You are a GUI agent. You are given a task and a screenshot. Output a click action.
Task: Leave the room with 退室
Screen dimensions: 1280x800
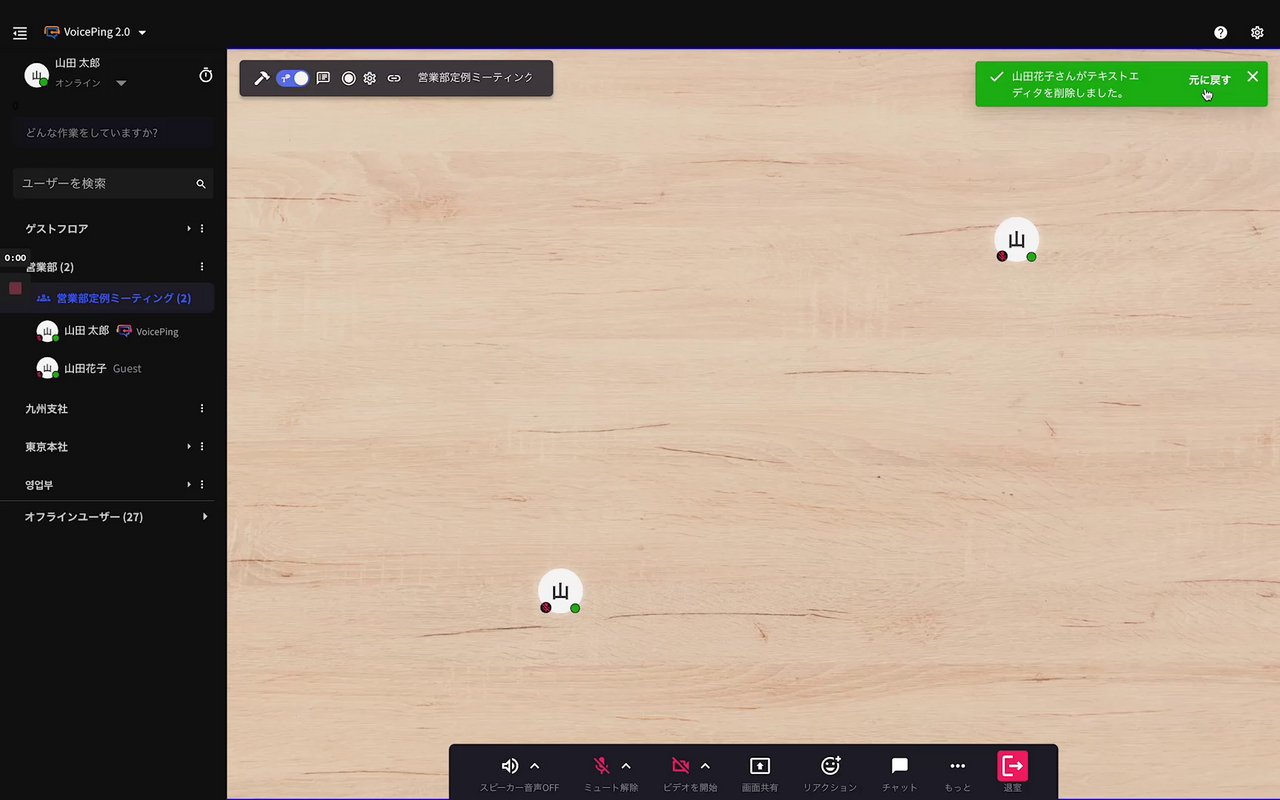(x=1013, y=766)
